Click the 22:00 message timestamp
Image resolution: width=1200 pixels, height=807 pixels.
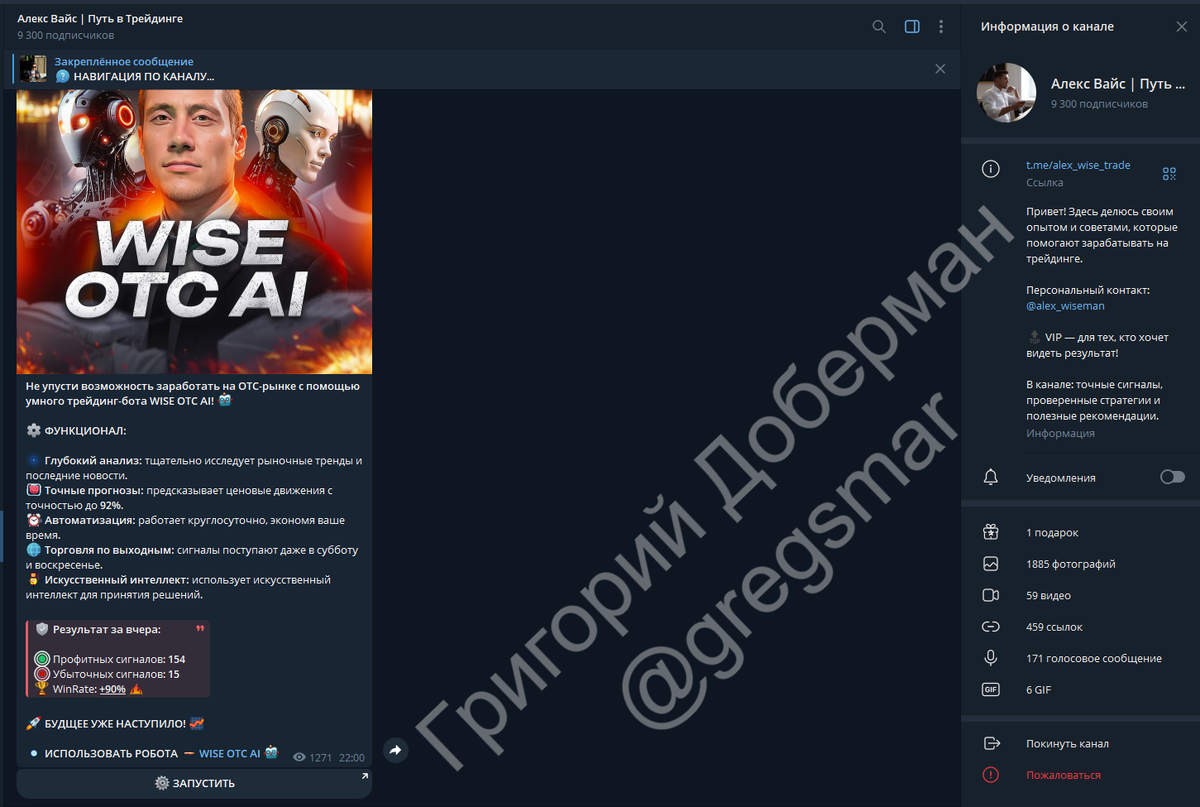click(352, 758)
